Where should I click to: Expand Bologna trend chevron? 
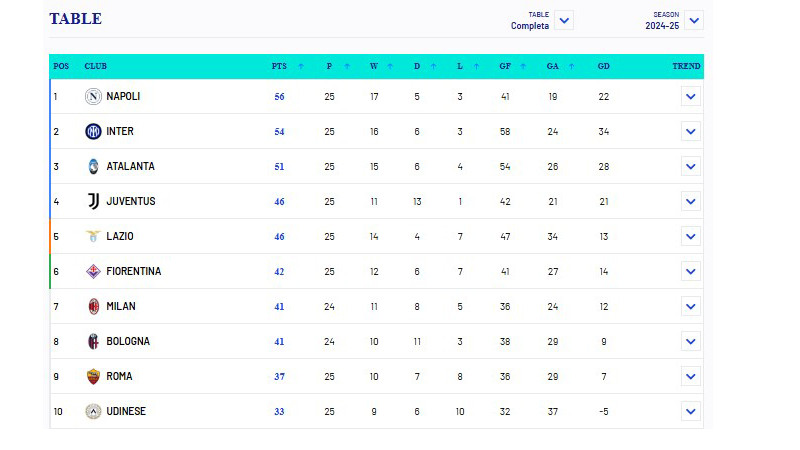(x=691, y=341)
